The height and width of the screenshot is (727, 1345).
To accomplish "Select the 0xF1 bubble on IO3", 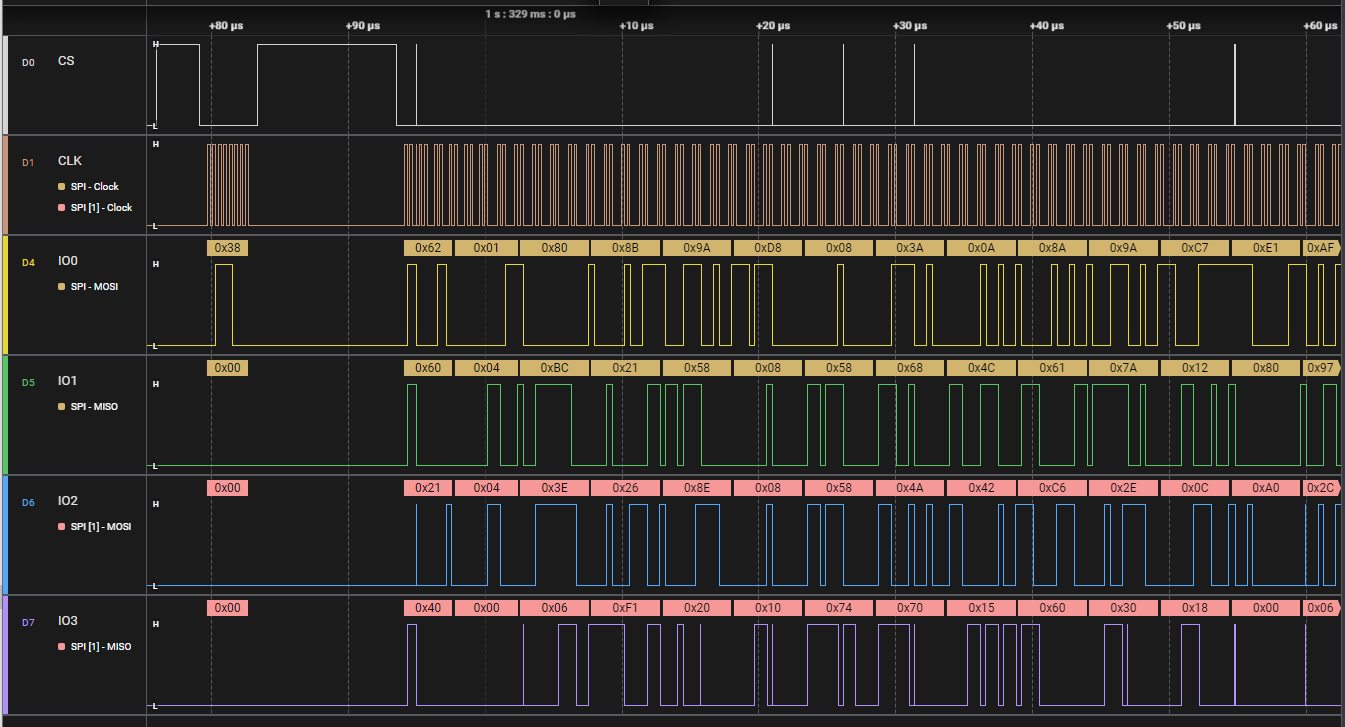I will (x=625, y=608).
